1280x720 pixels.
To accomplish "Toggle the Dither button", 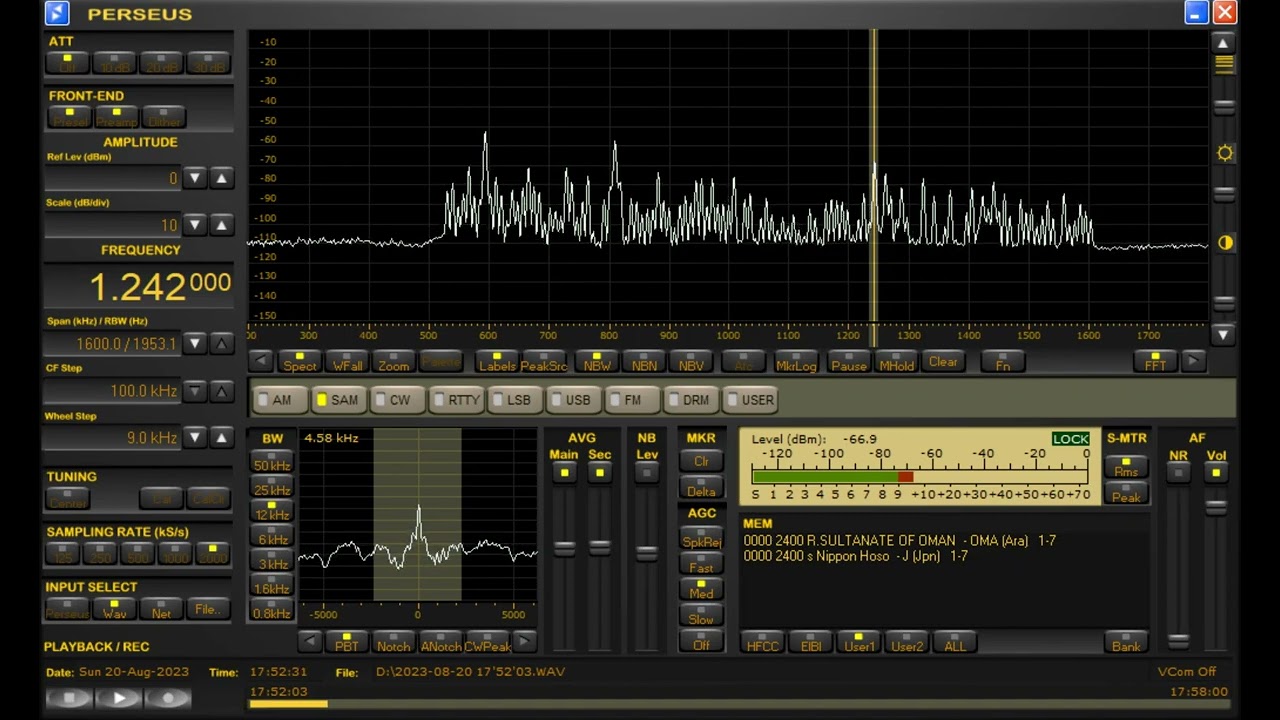I will pyautogui.click(x=163, y=117).
